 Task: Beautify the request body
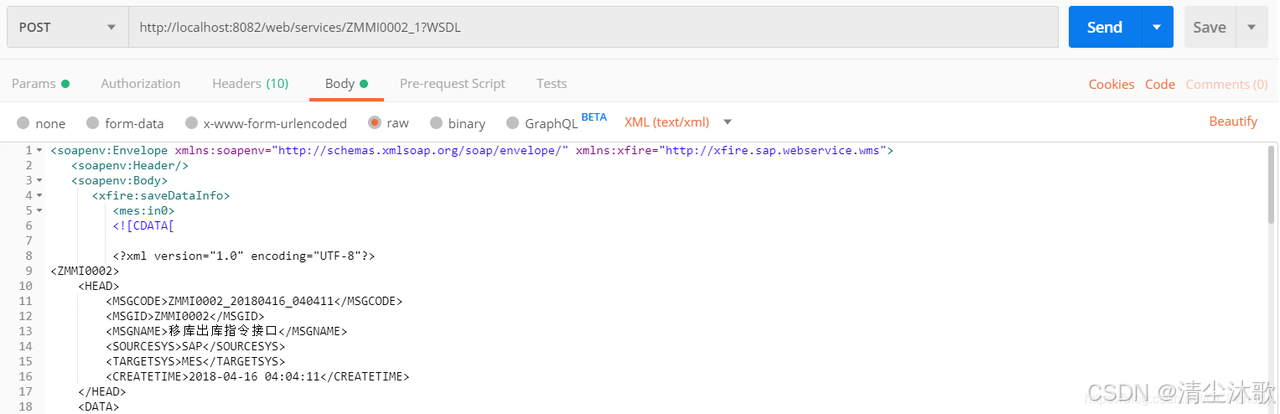click(x=1233, y=122)
